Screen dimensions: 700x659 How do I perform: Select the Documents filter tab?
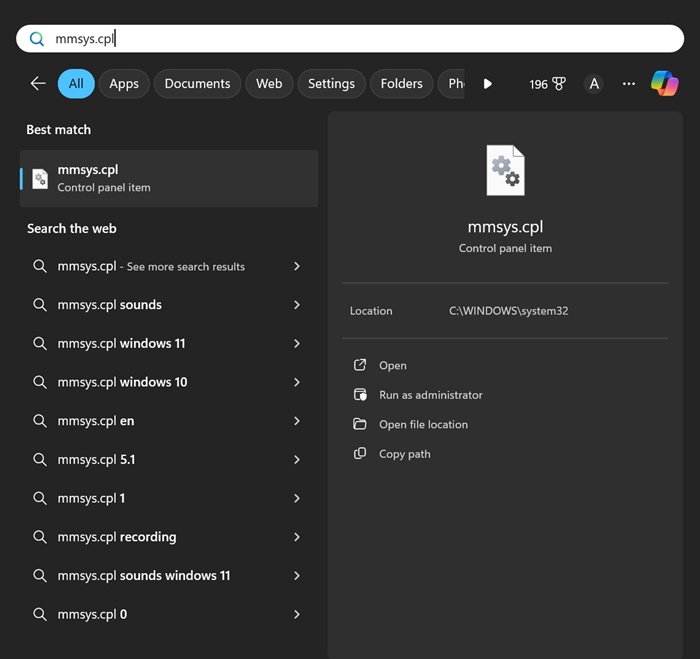[x=197, y=84]
